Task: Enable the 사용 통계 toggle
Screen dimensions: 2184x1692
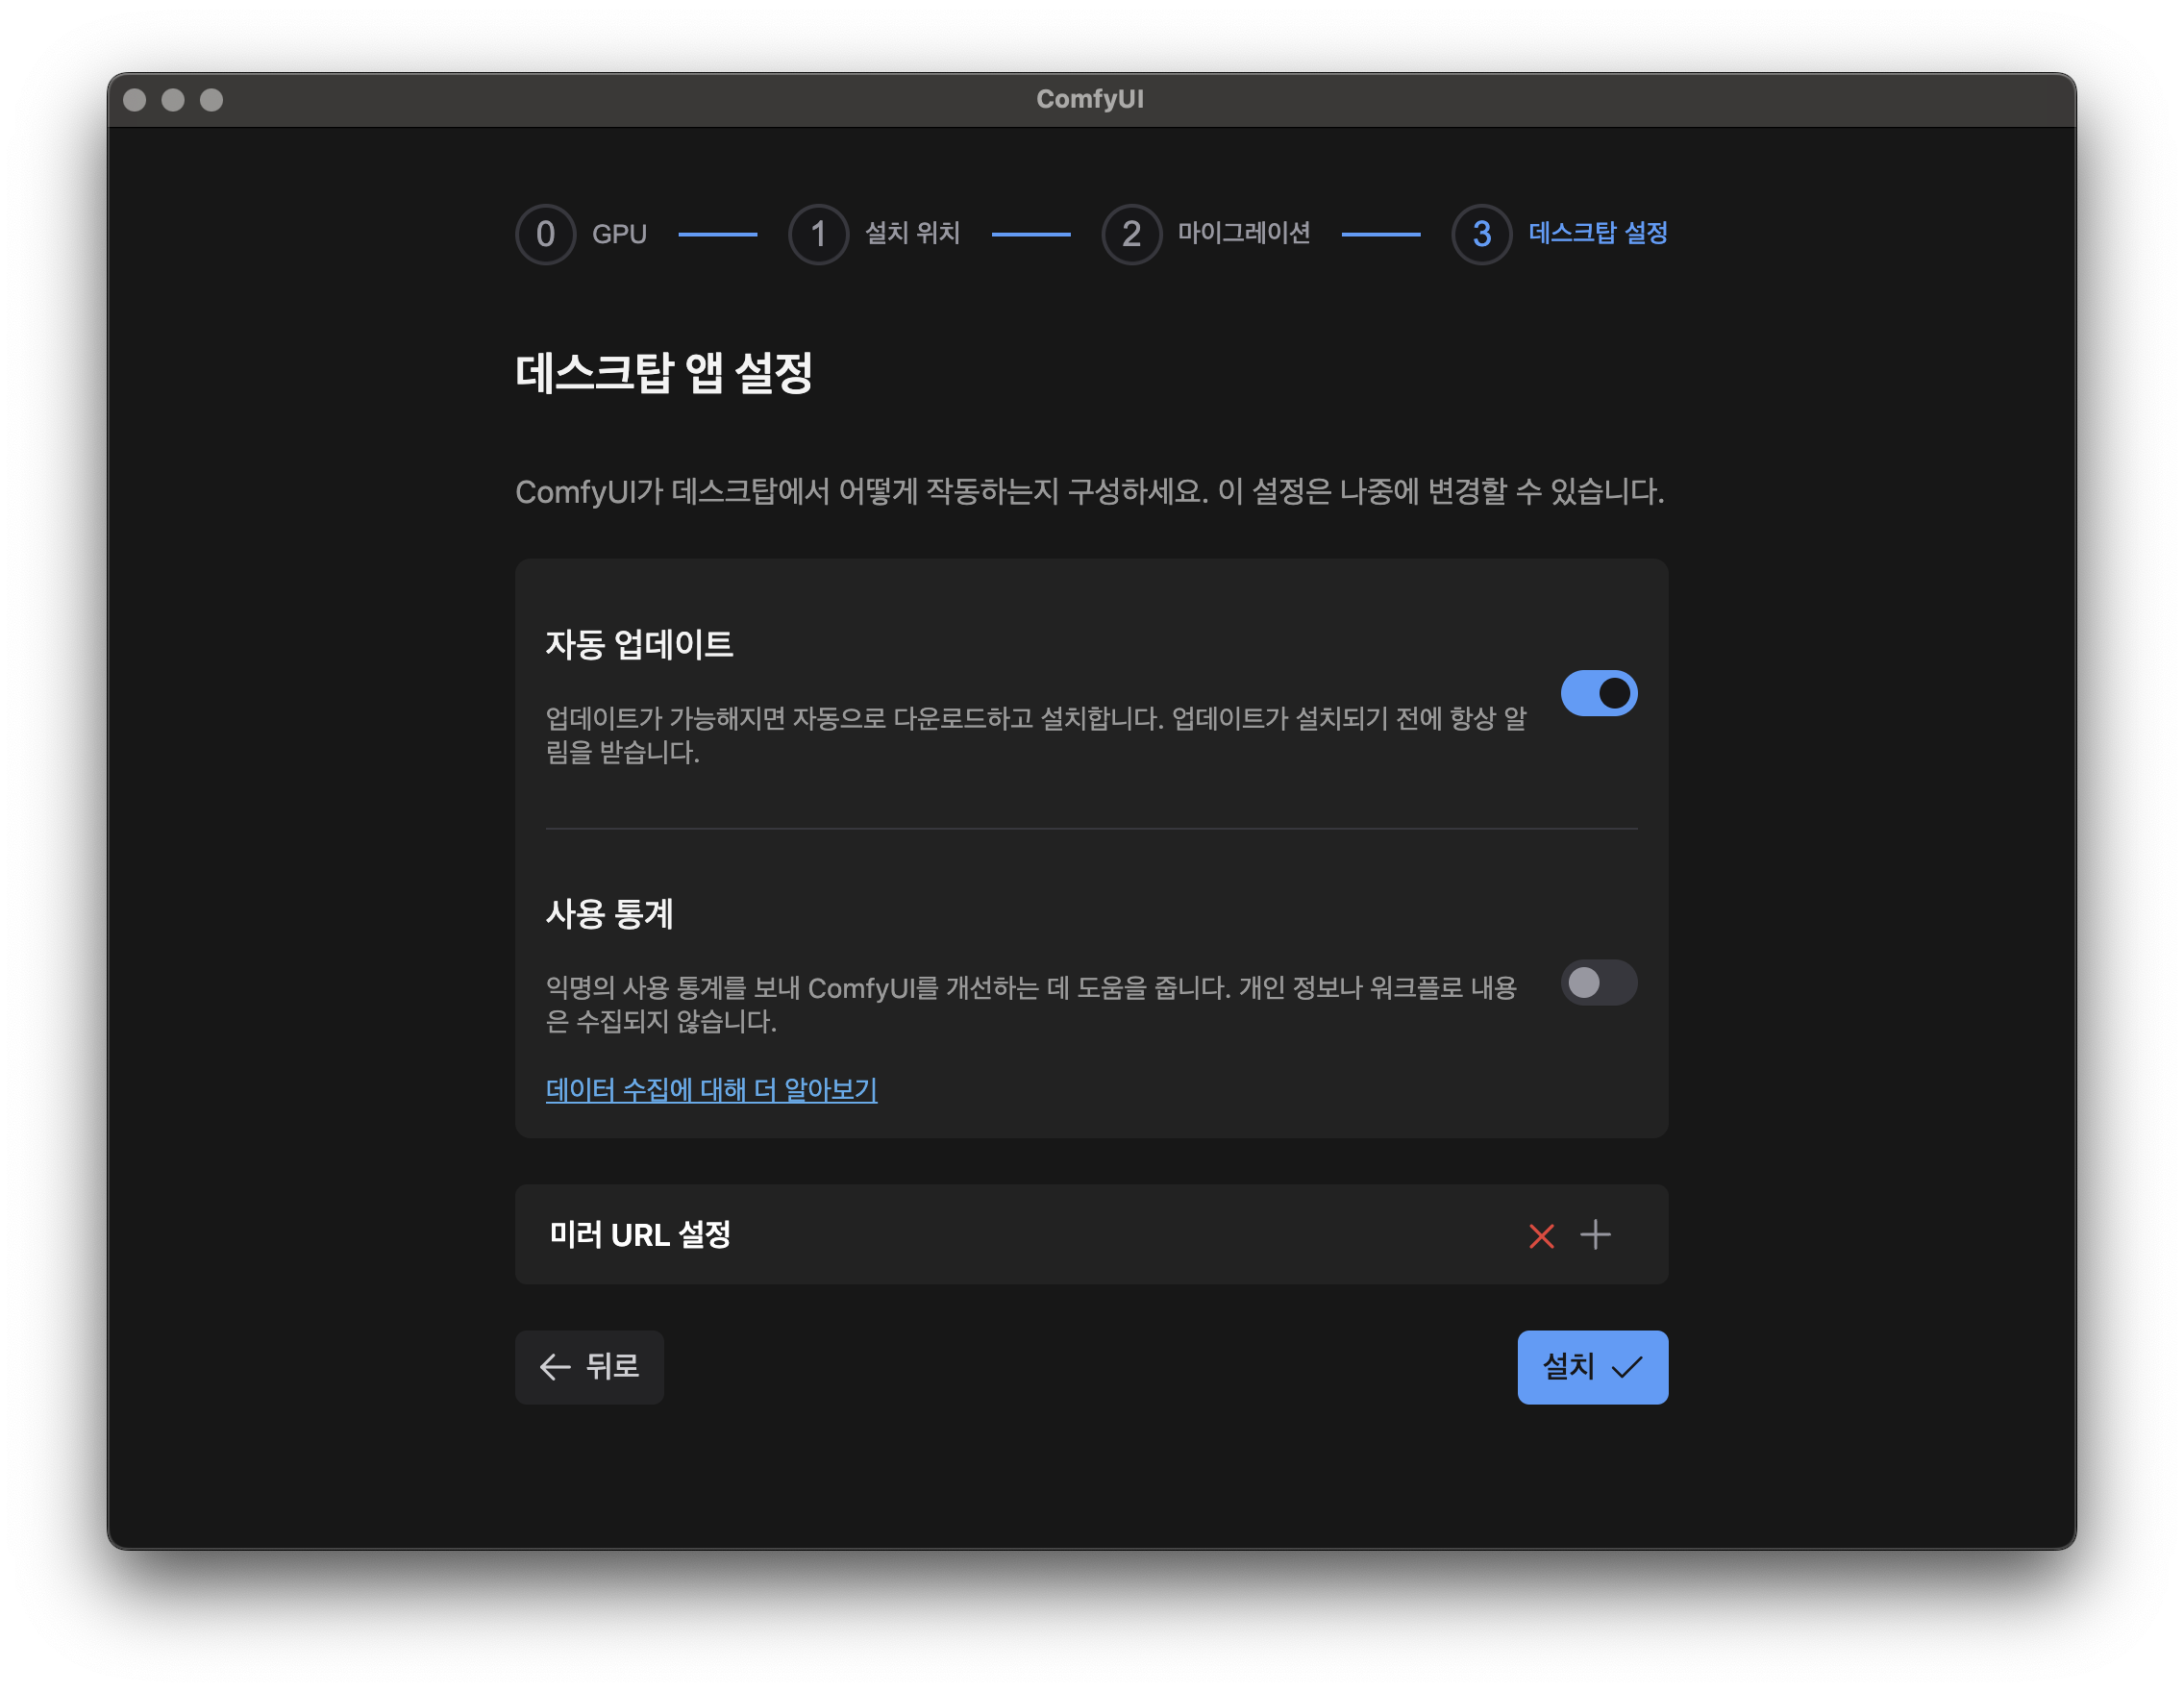Action: 1598,982
